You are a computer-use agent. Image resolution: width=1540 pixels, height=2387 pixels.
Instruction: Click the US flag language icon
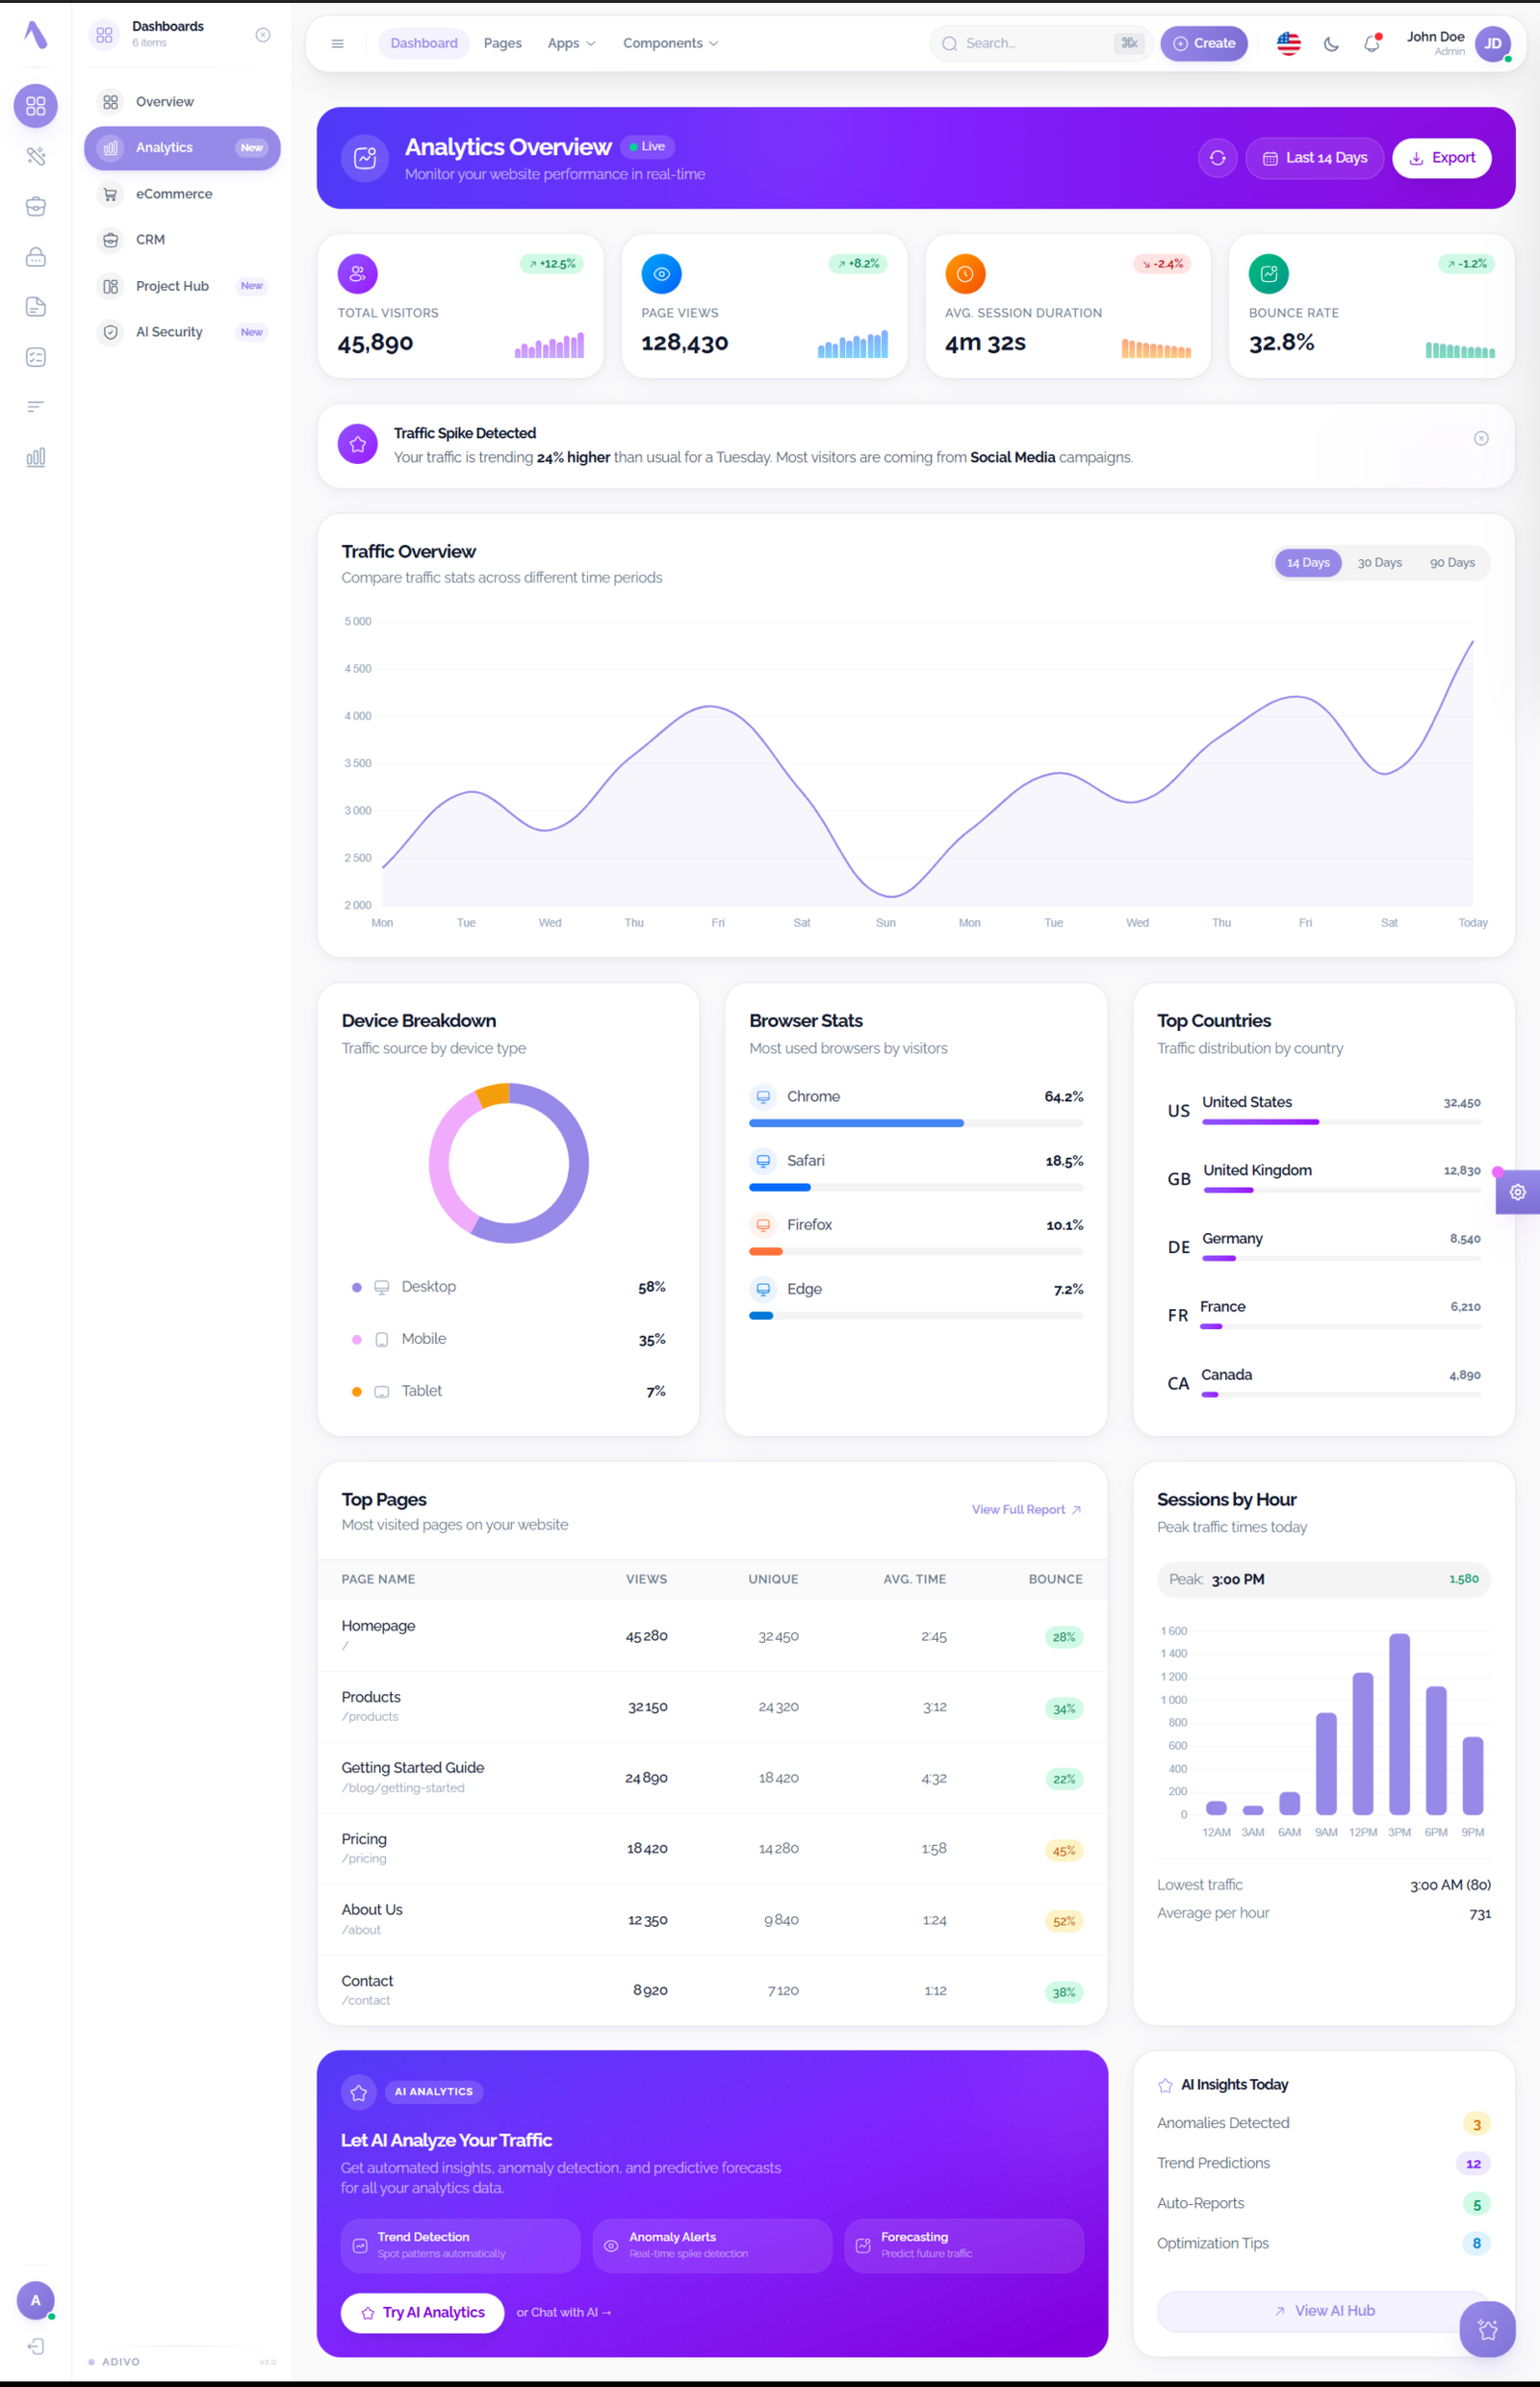(x=1288, y=44)
